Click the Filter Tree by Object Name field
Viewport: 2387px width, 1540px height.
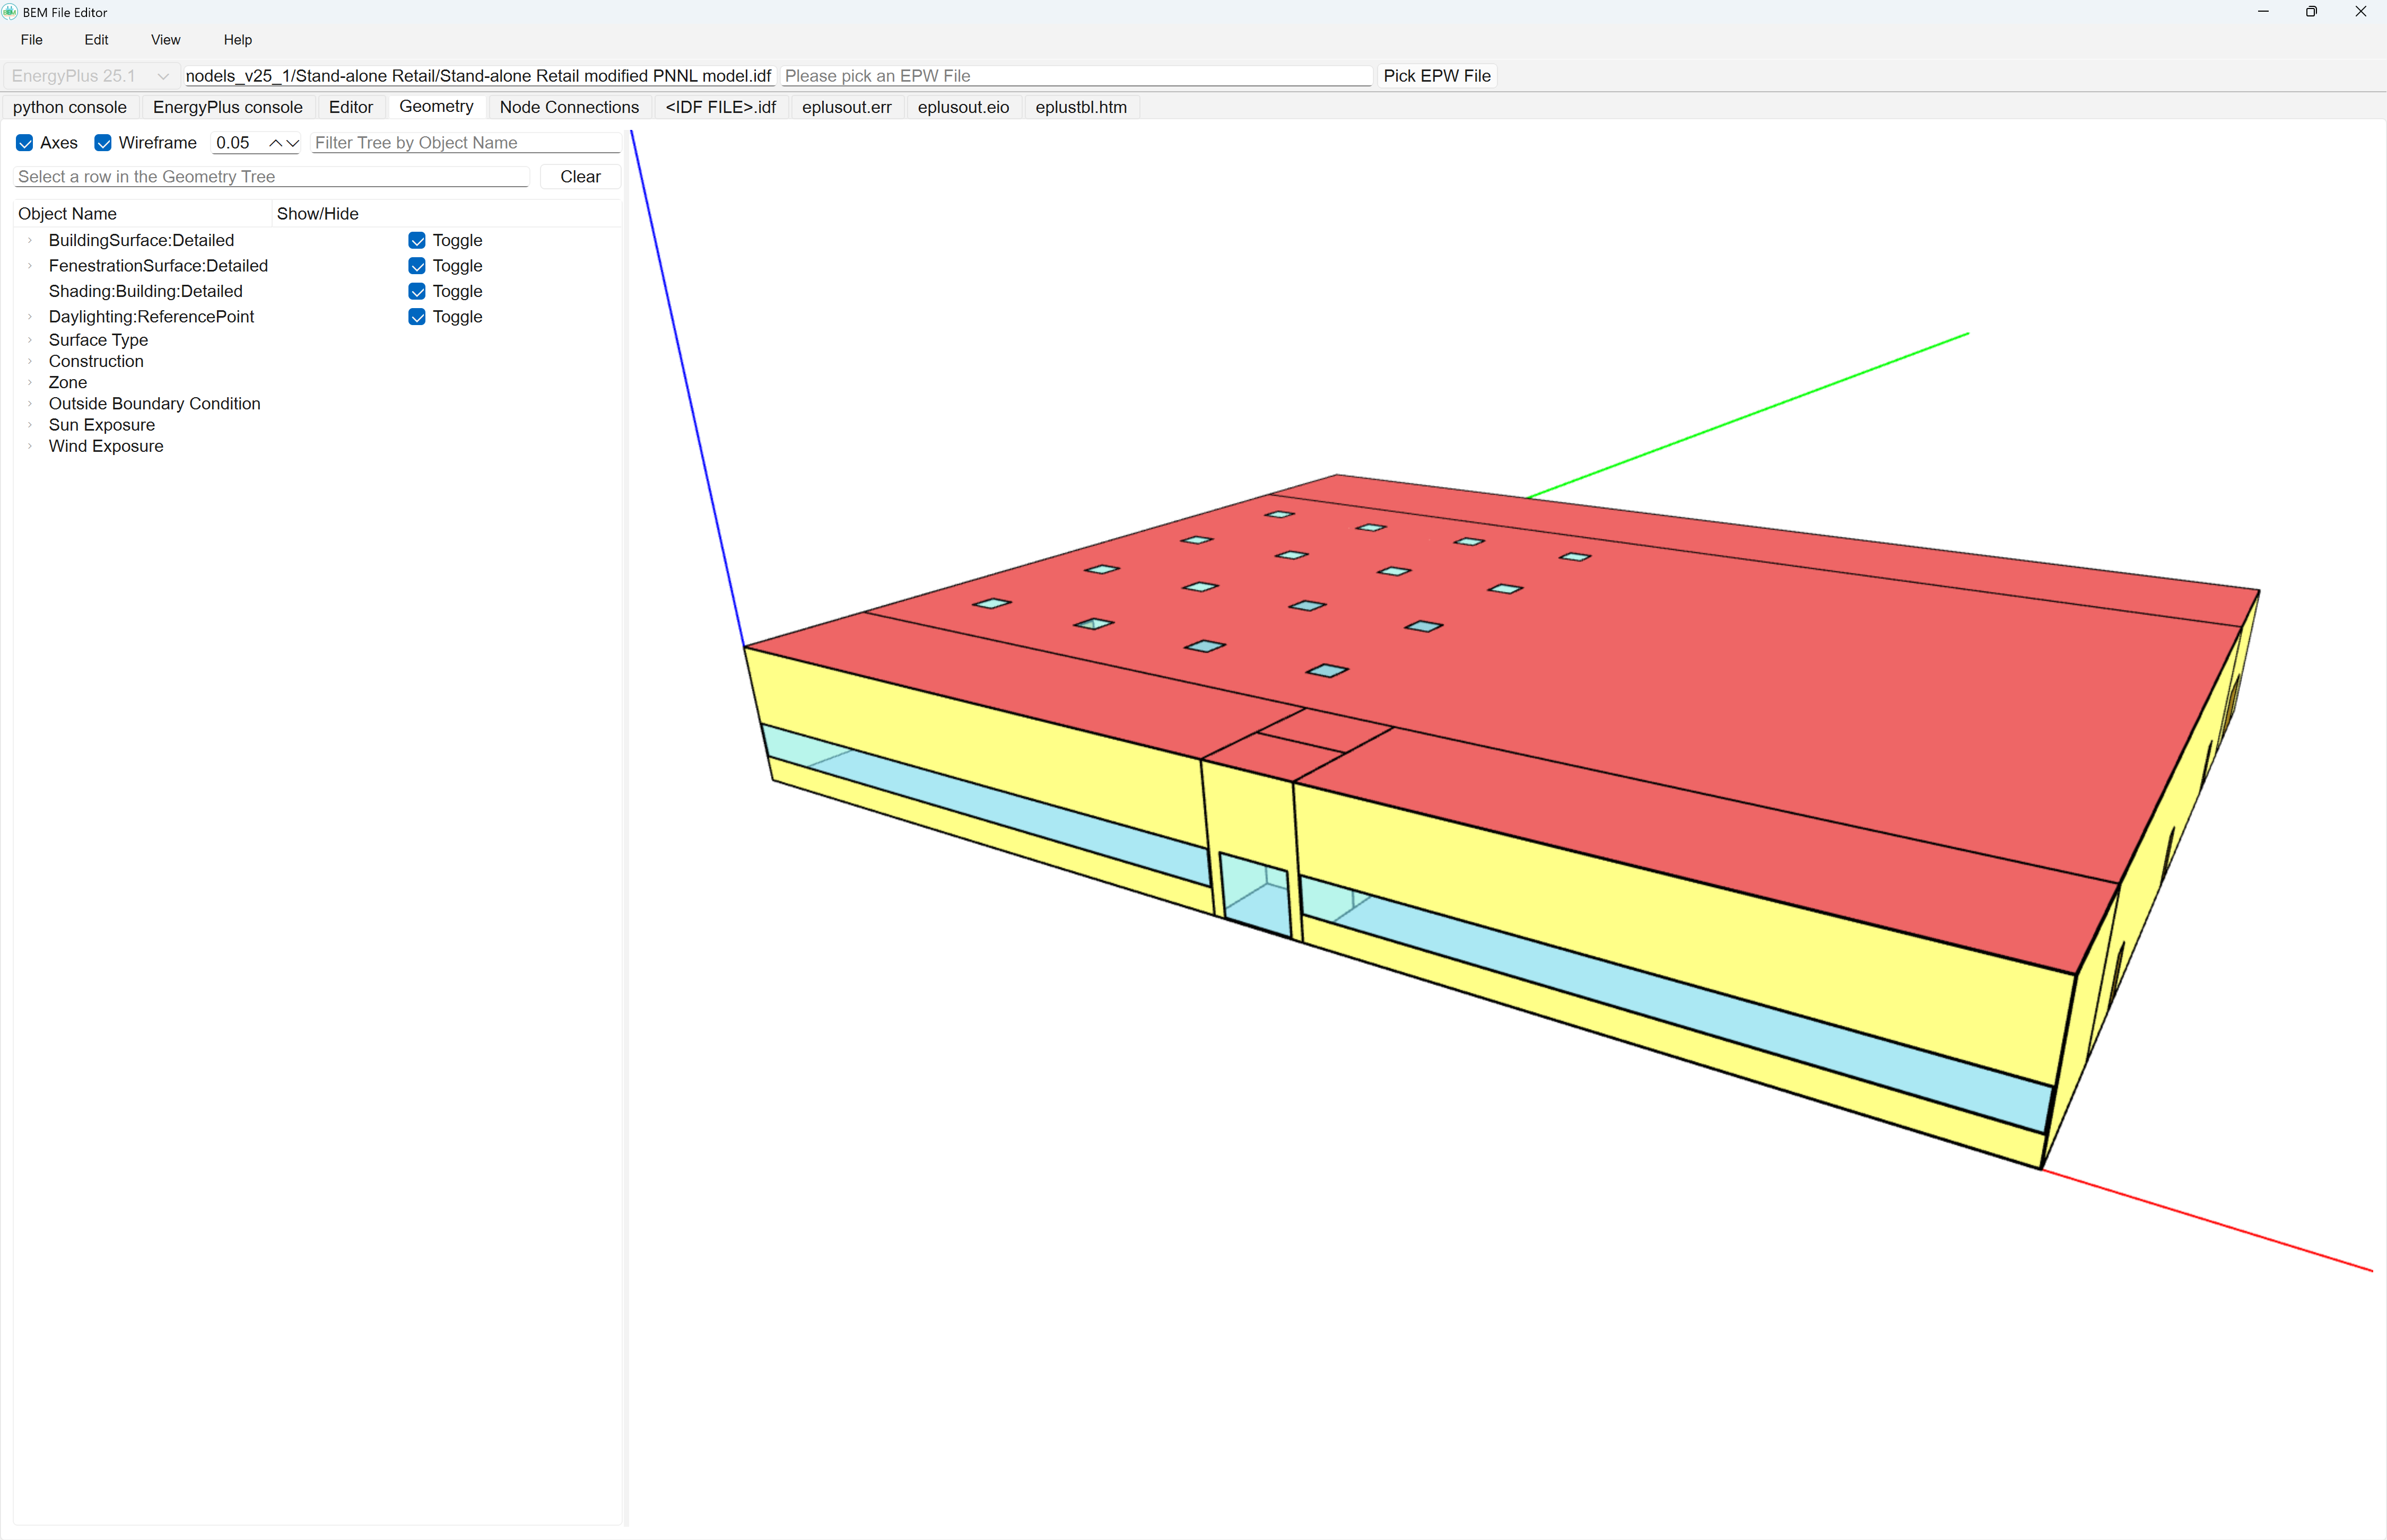(x=466, y=143)
